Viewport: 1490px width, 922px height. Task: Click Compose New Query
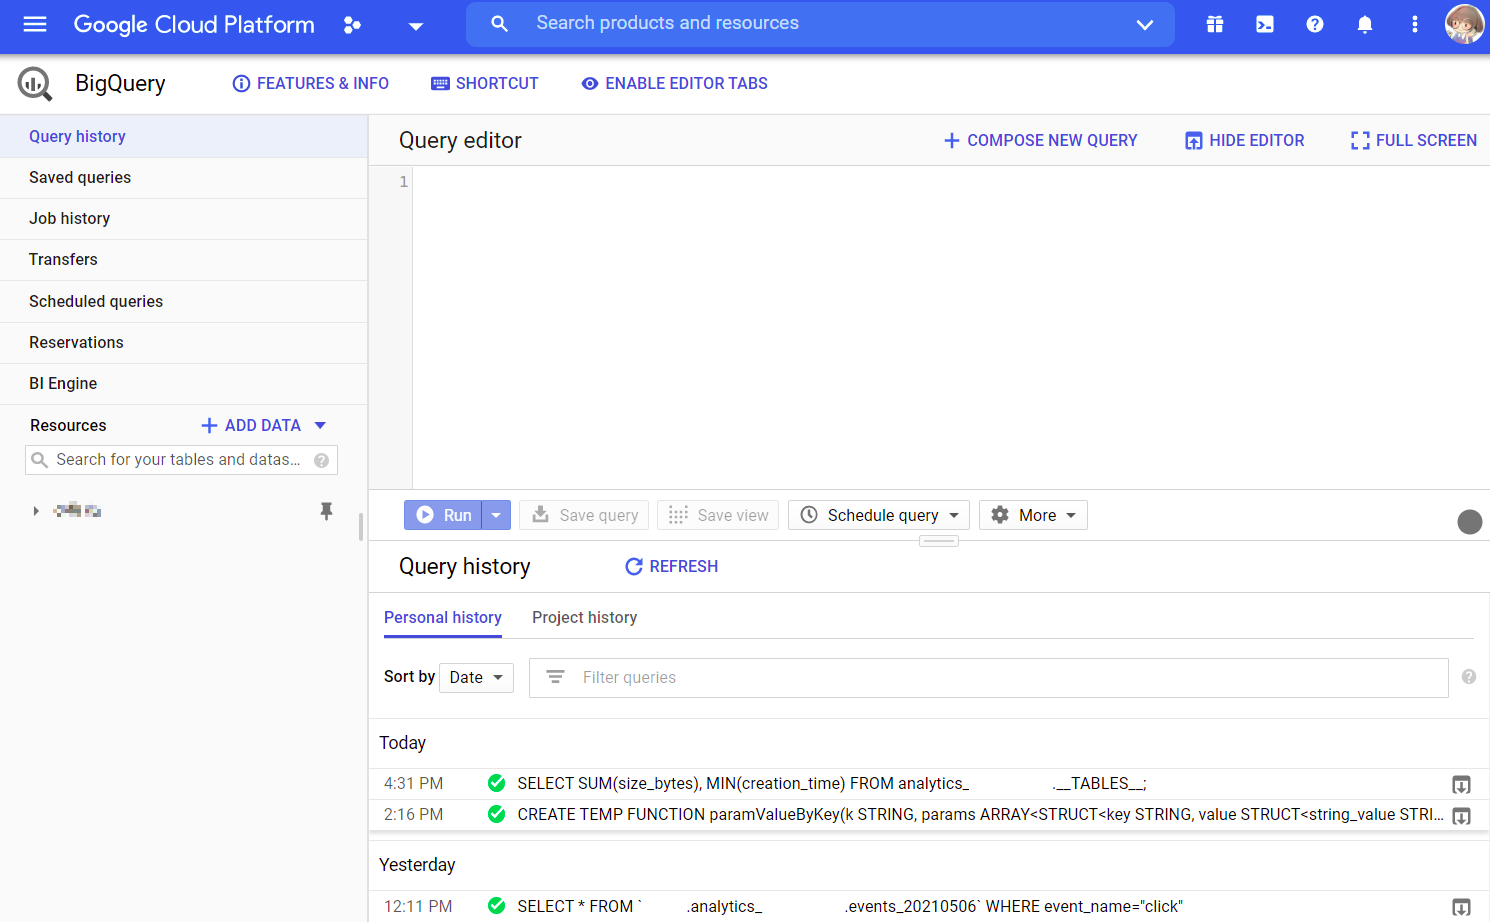[x=1040, y=141]
